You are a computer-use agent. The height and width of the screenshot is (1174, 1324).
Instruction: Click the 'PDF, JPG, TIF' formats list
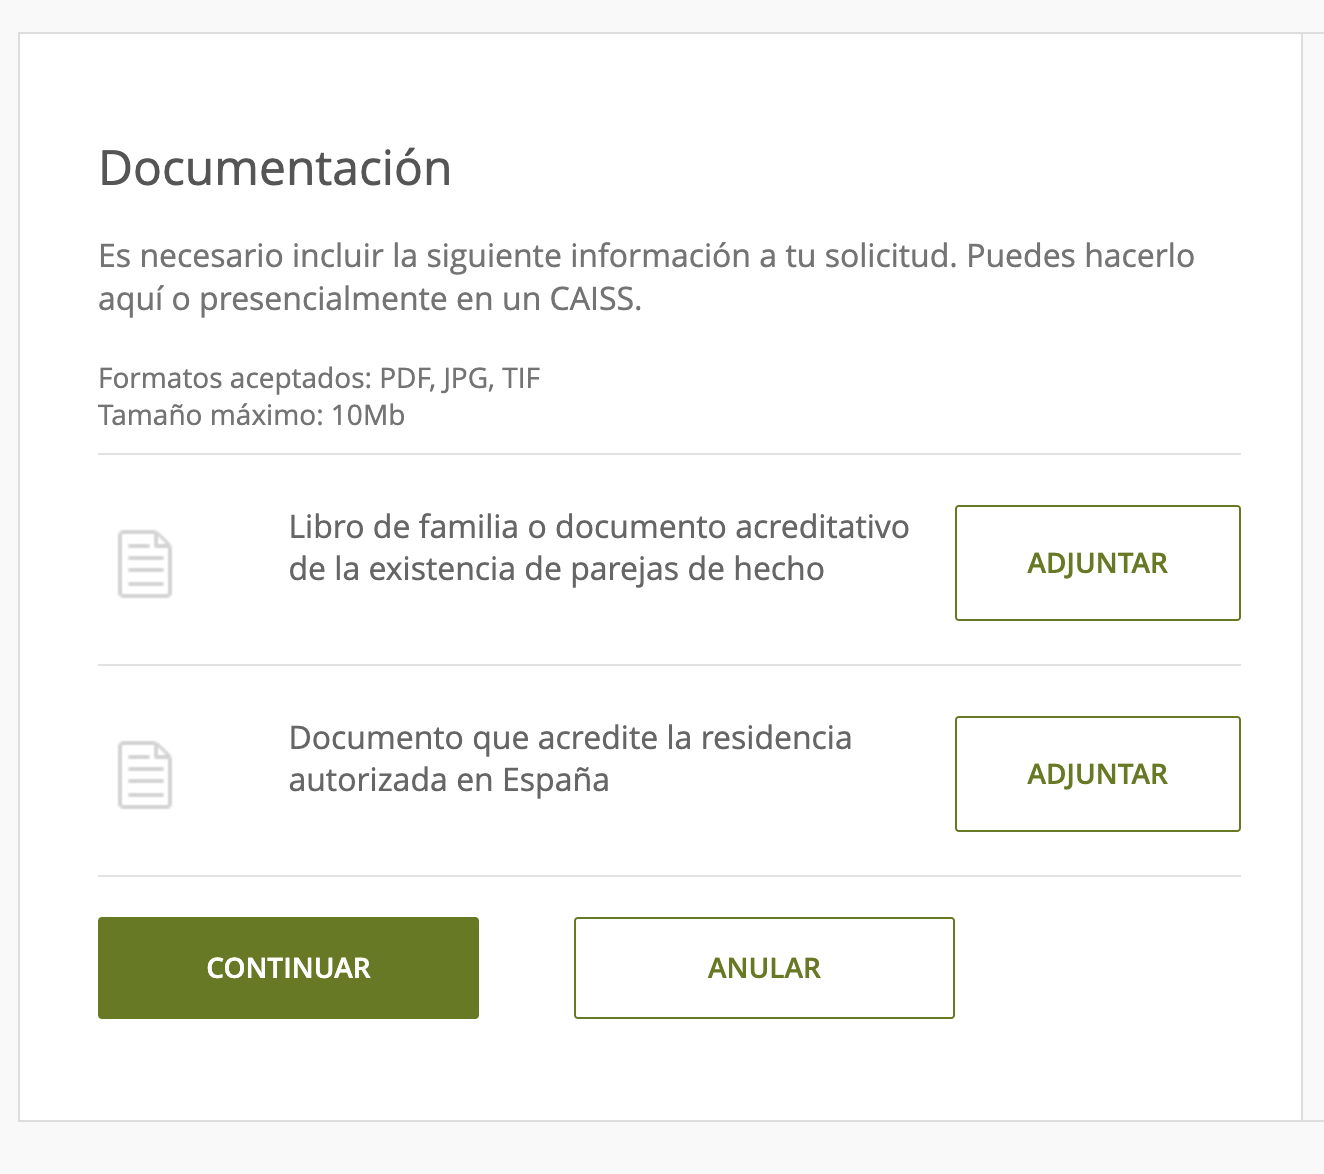(460, 379)
